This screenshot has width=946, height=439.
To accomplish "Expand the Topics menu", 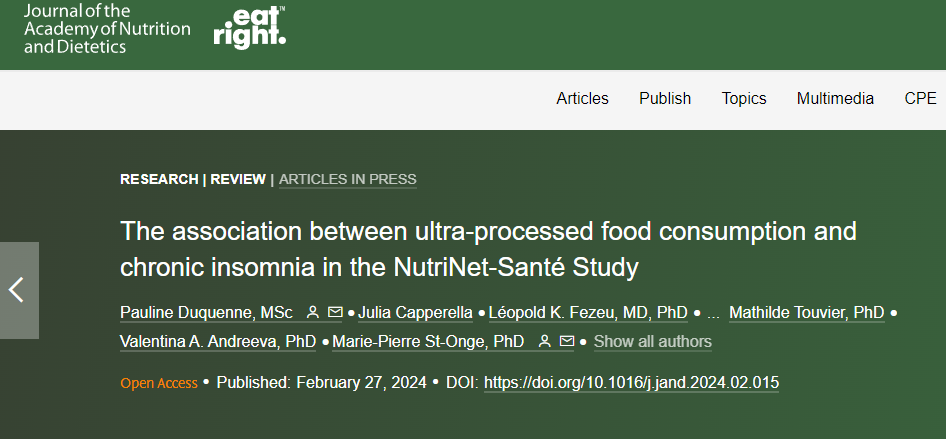I will (x=744, y=98).
